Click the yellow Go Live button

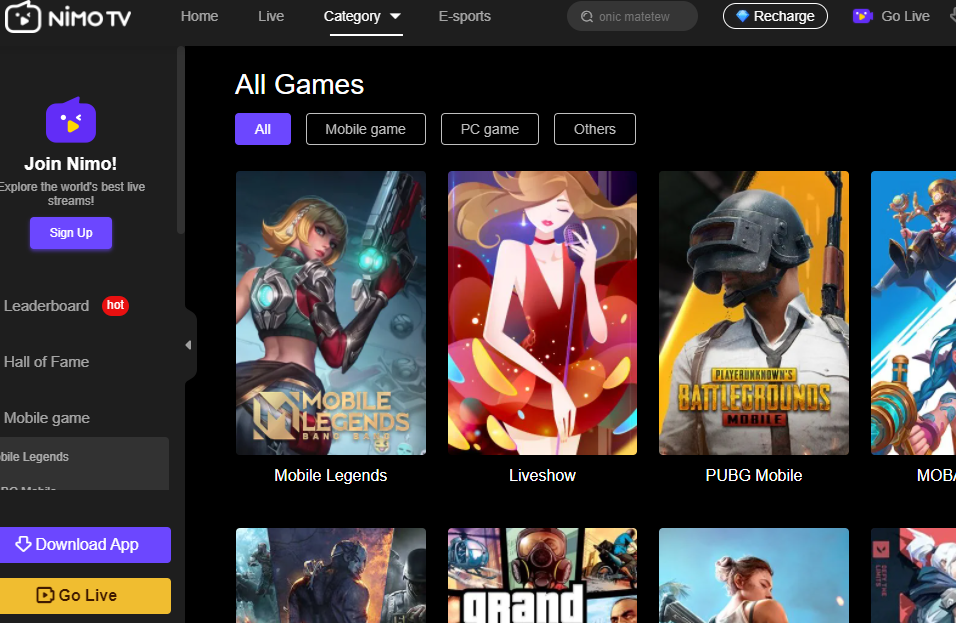click(x=85, y=596)
